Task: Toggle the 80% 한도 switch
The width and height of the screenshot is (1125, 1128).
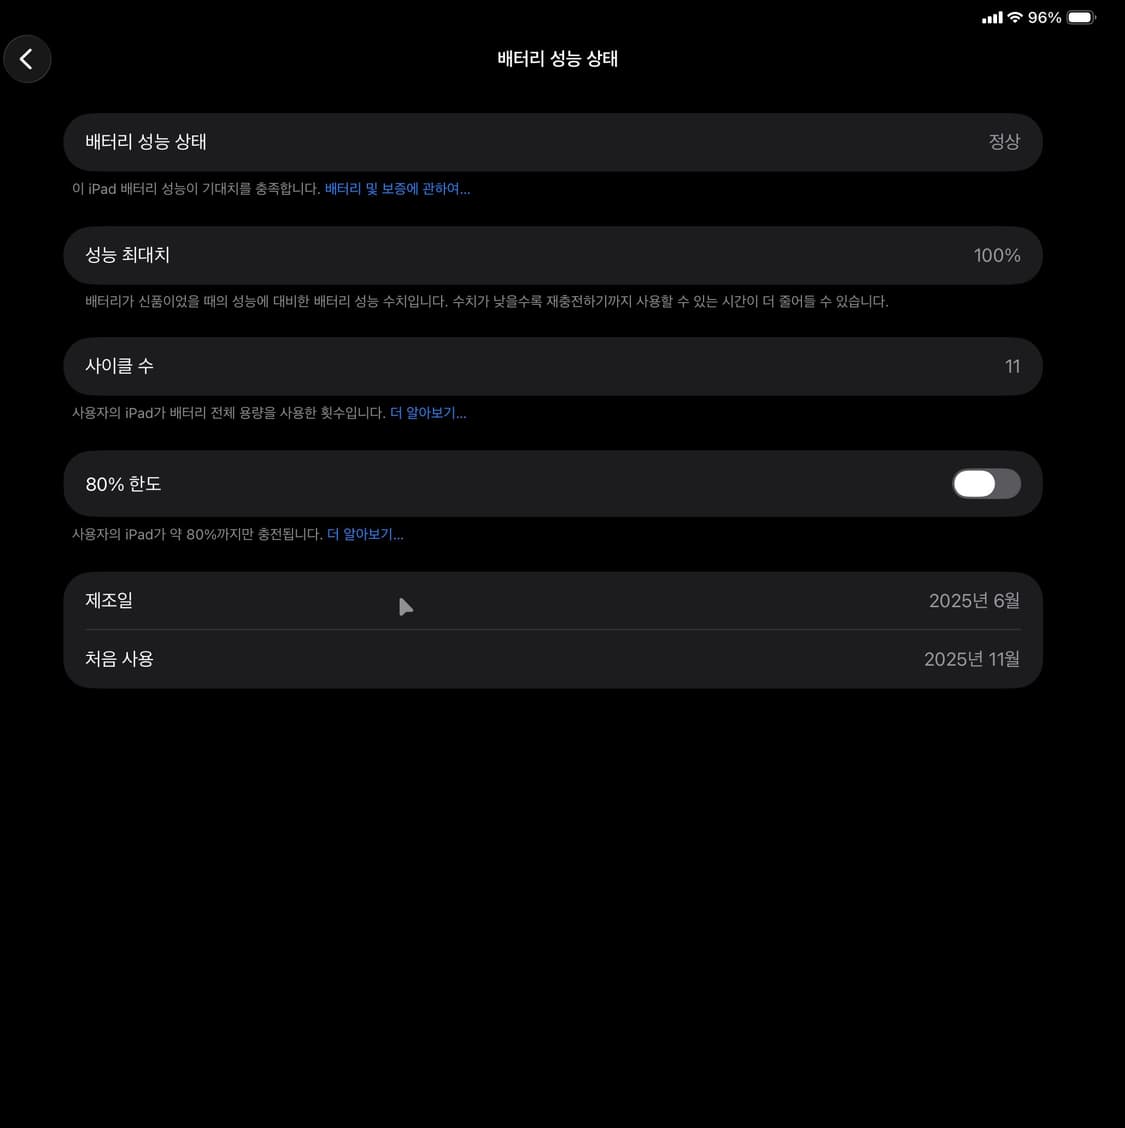Action: pyautogui.click(x=986, y=483)
